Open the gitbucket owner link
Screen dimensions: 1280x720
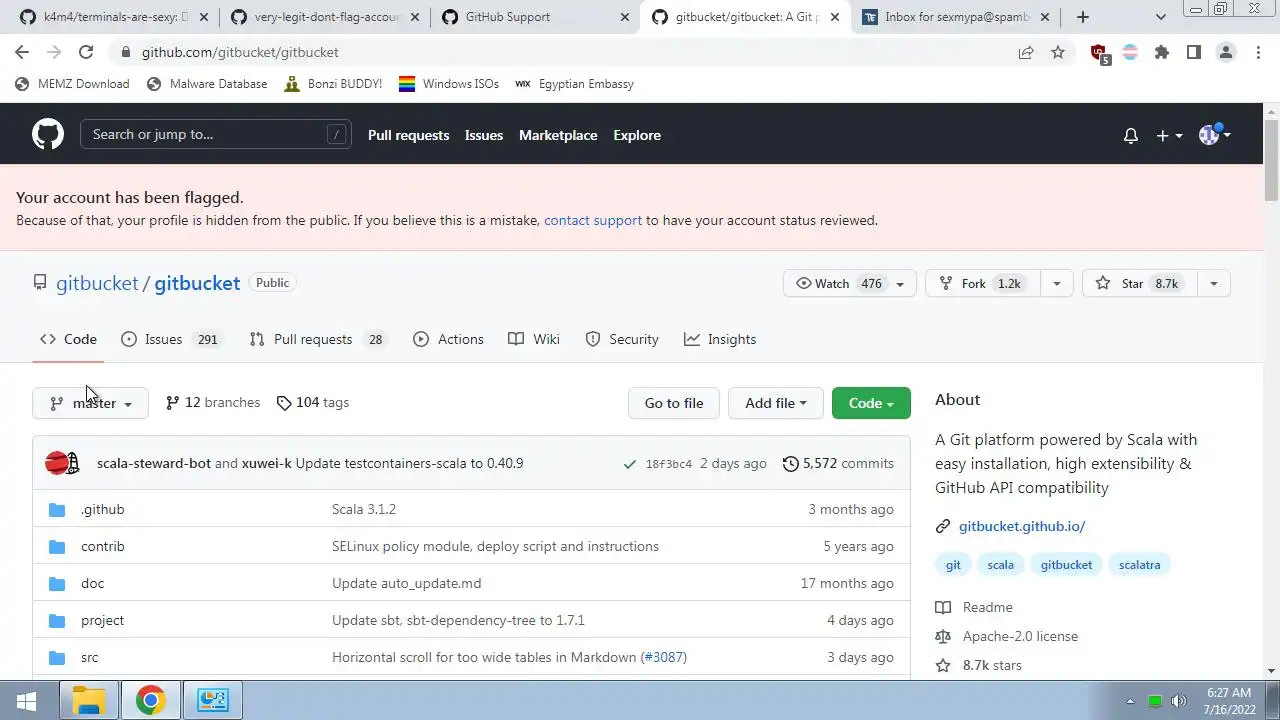pyautogui.click(x=97, y=283)
